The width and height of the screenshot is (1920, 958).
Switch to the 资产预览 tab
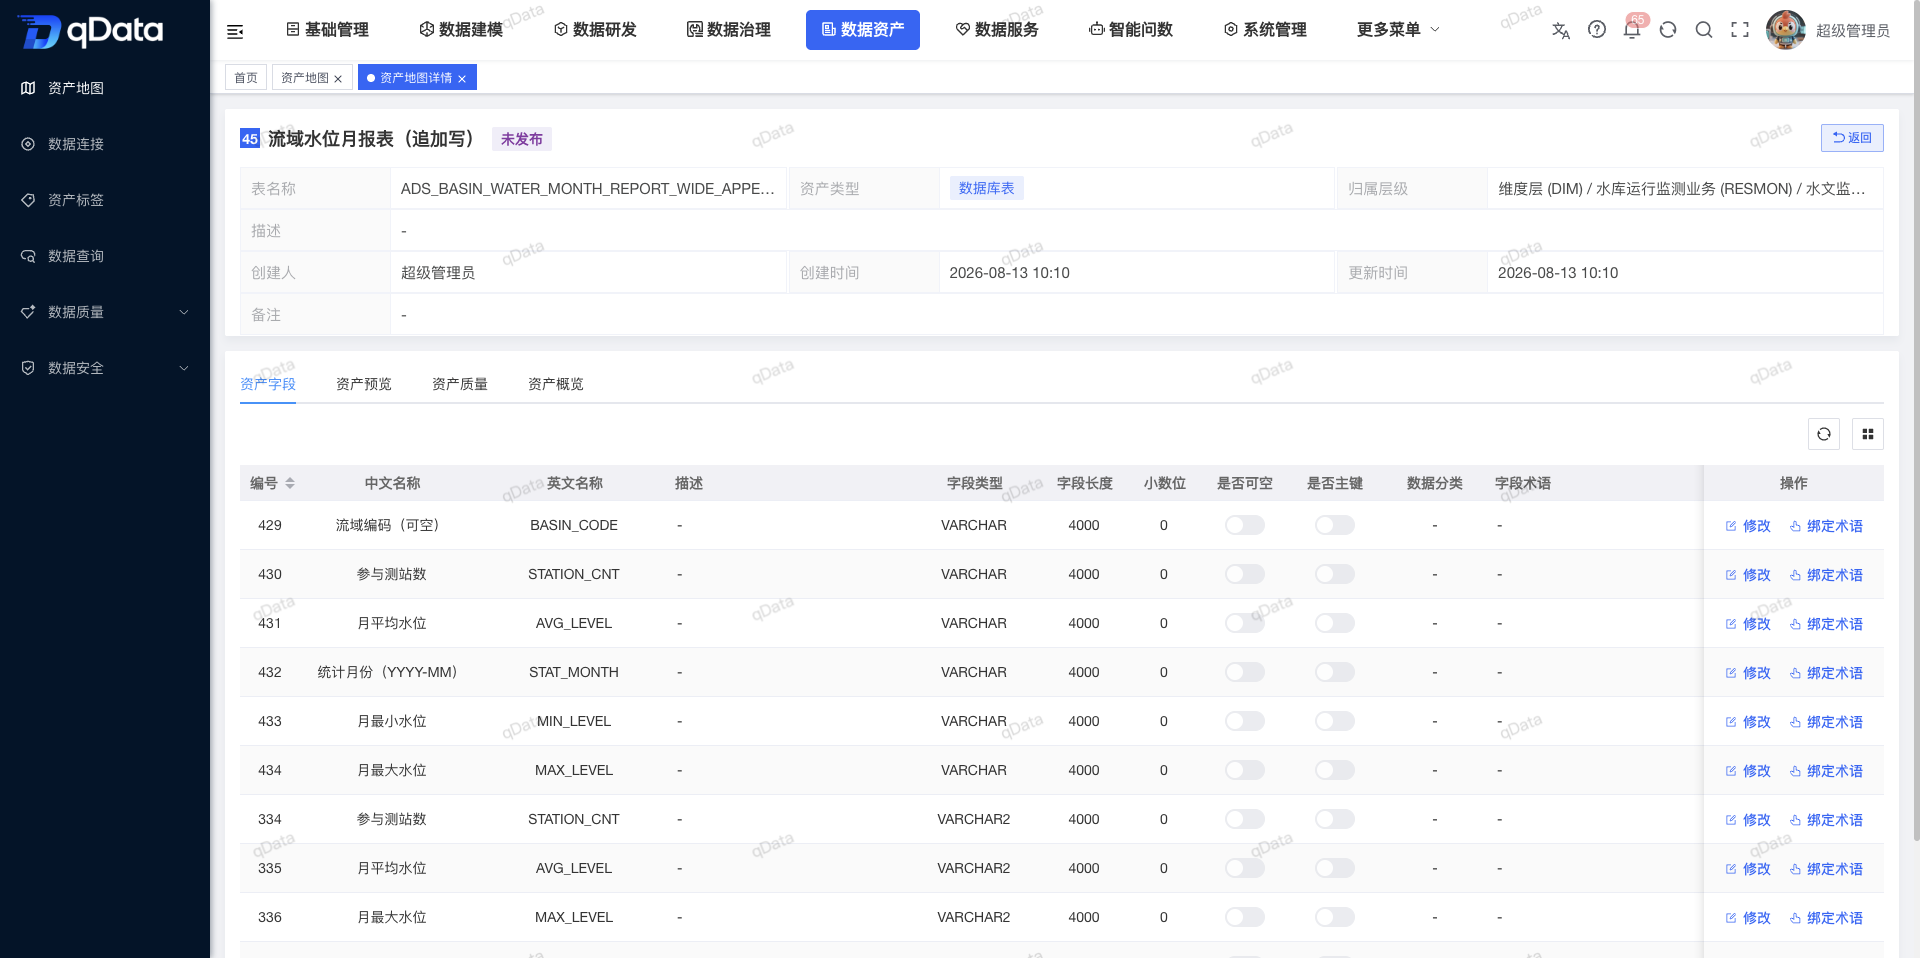click(x=364, y=384)
